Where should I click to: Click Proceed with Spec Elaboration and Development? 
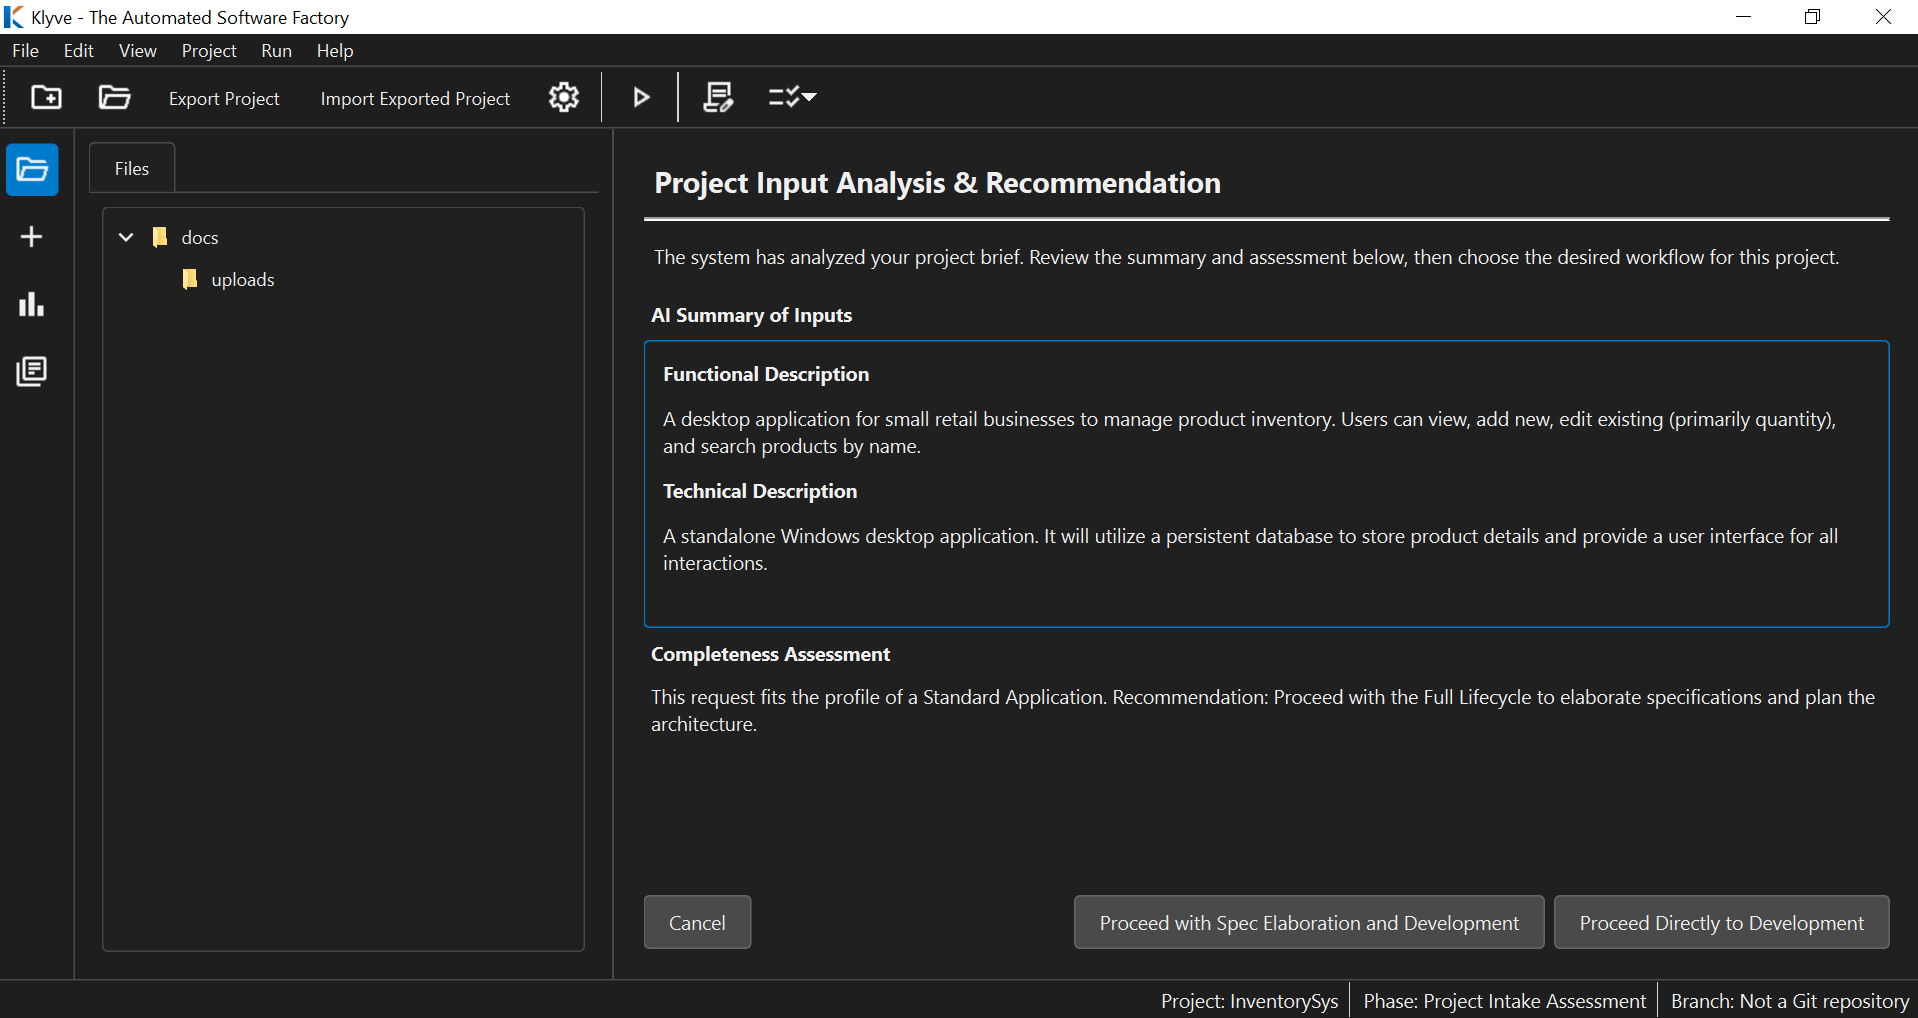coord(1308,923)
